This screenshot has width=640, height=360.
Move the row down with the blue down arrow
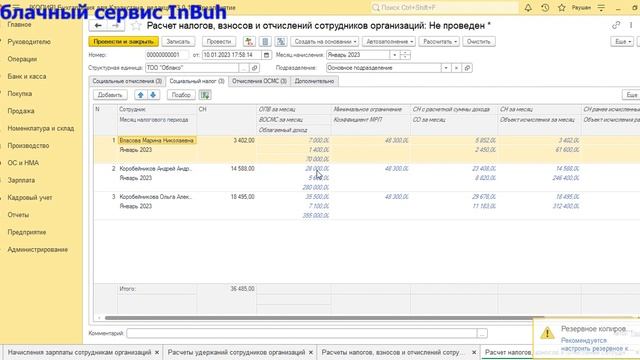(153, 95)
